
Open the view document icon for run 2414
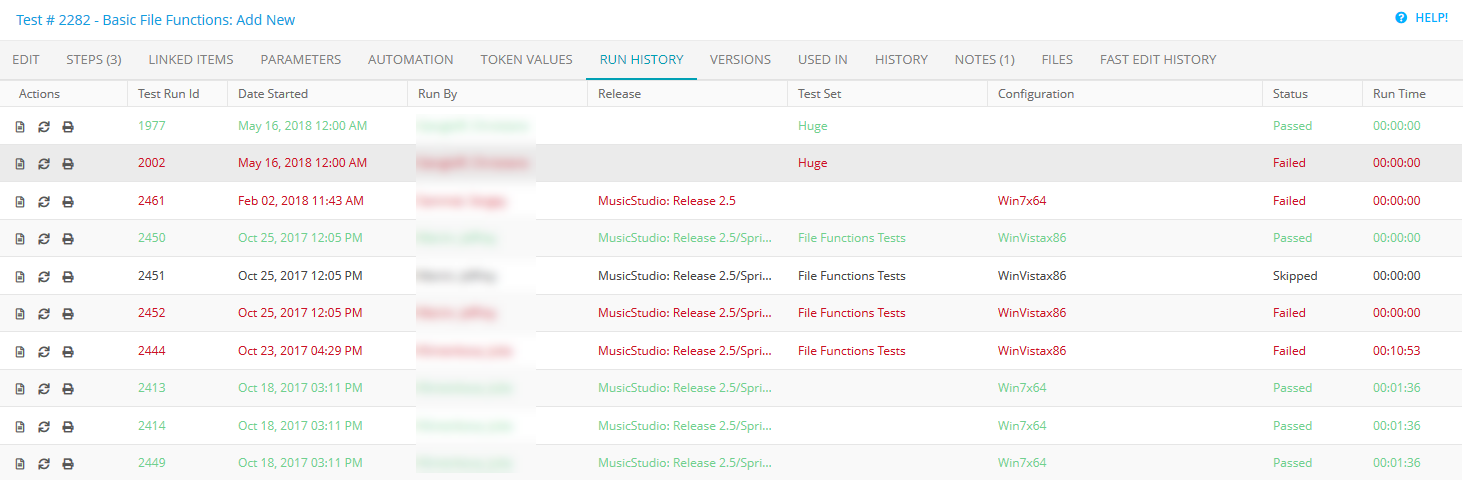[x=20, y=427]
